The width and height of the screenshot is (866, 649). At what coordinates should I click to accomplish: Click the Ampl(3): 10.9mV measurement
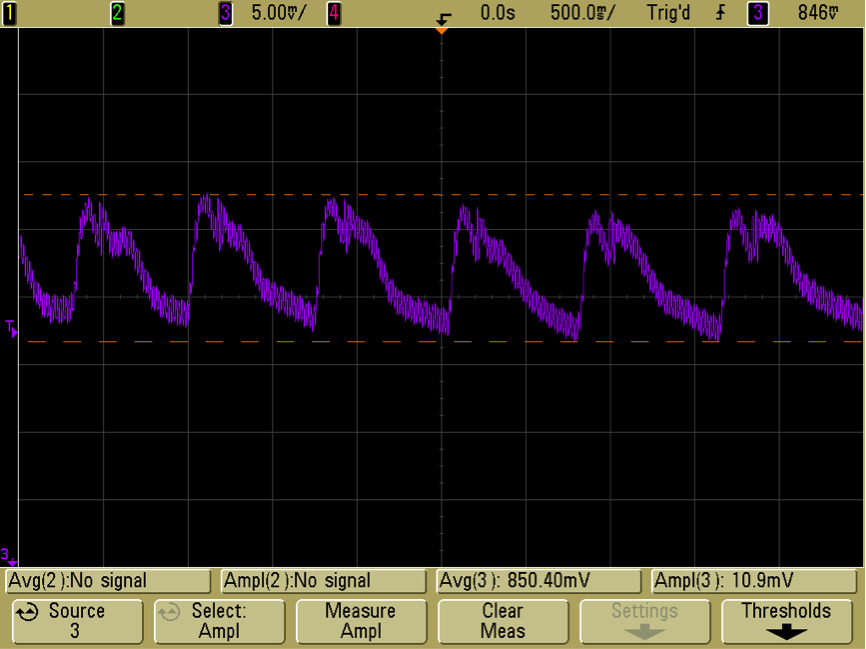pyautogui.click(x=754, y=581)
